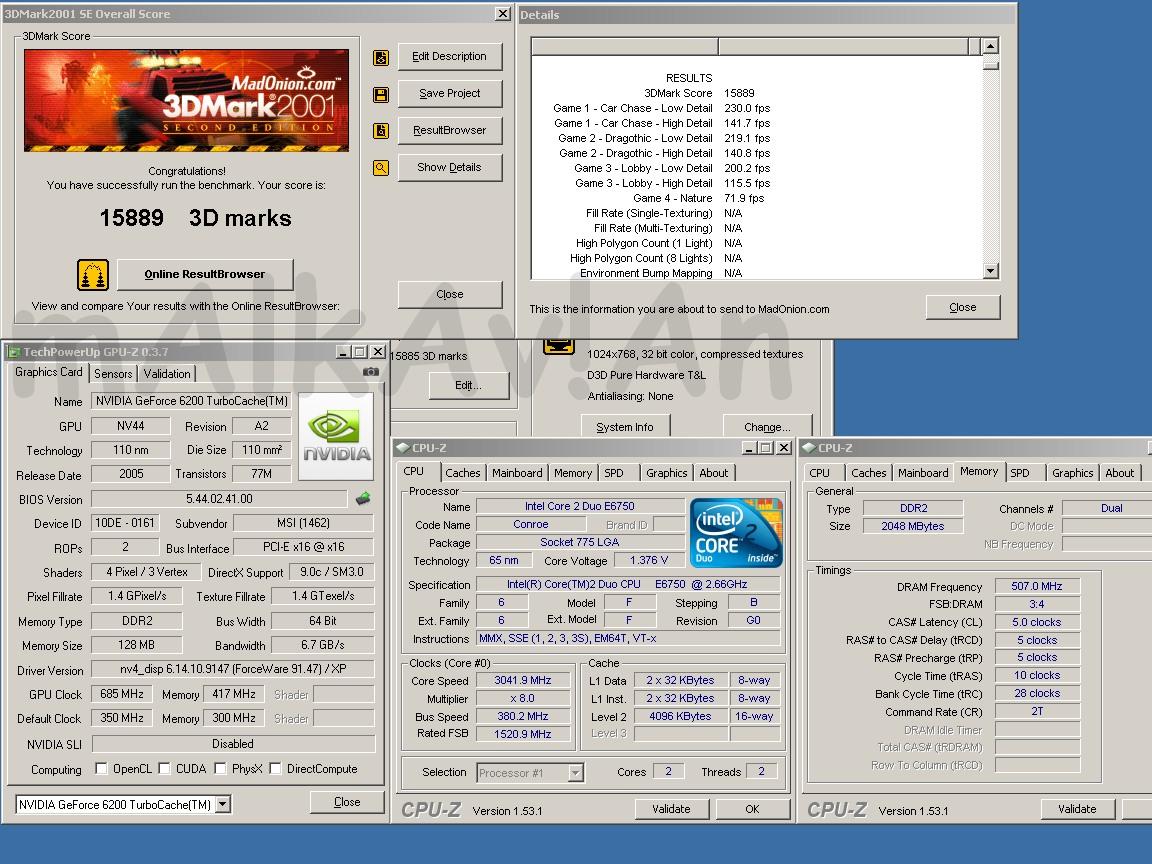Screen dimensions: 1152x864
Task: Click the Rated FSB value 1520.9 MHz
Action: pos(522,734)
